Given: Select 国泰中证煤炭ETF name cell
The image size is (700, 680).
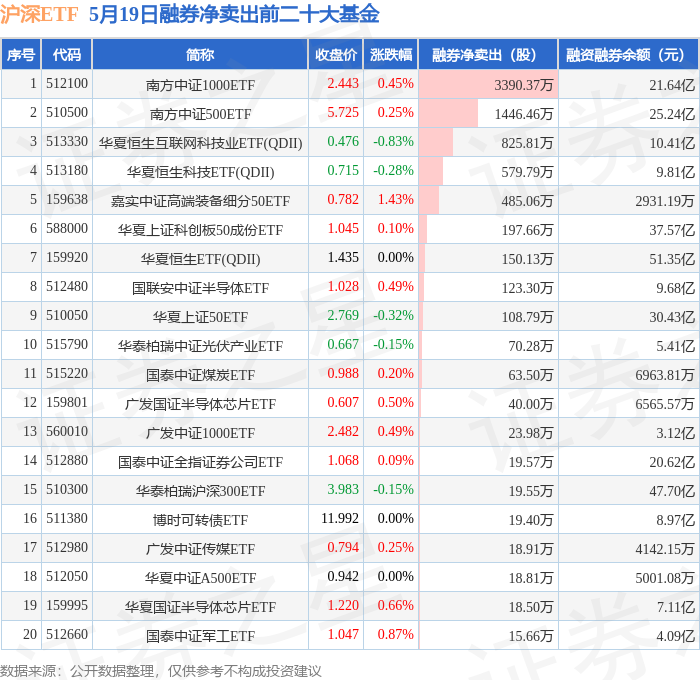Looking at the screenshot, I should 200,375.
